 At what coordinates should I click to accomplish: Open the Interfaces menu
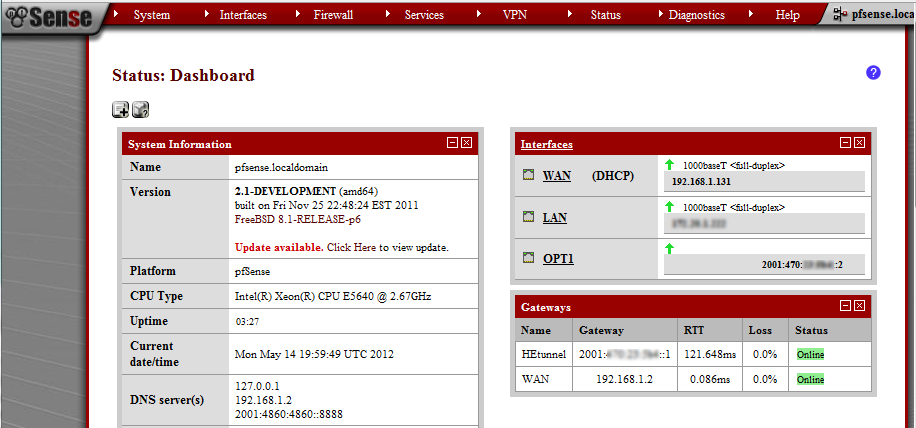coord(243,15)
